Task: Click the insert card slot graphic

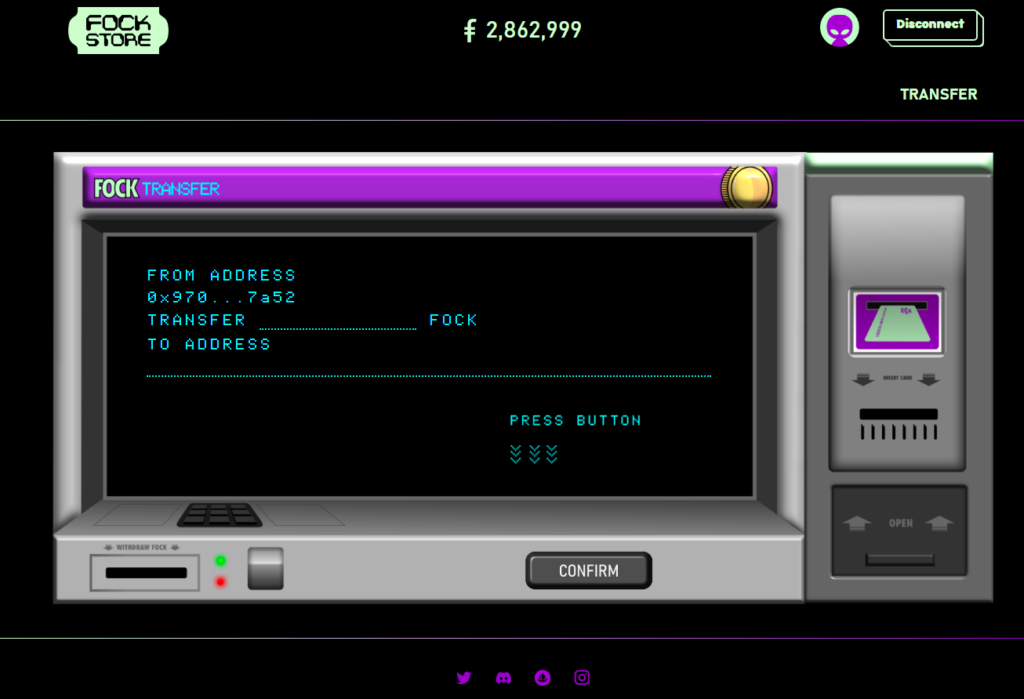Action: 897,322
